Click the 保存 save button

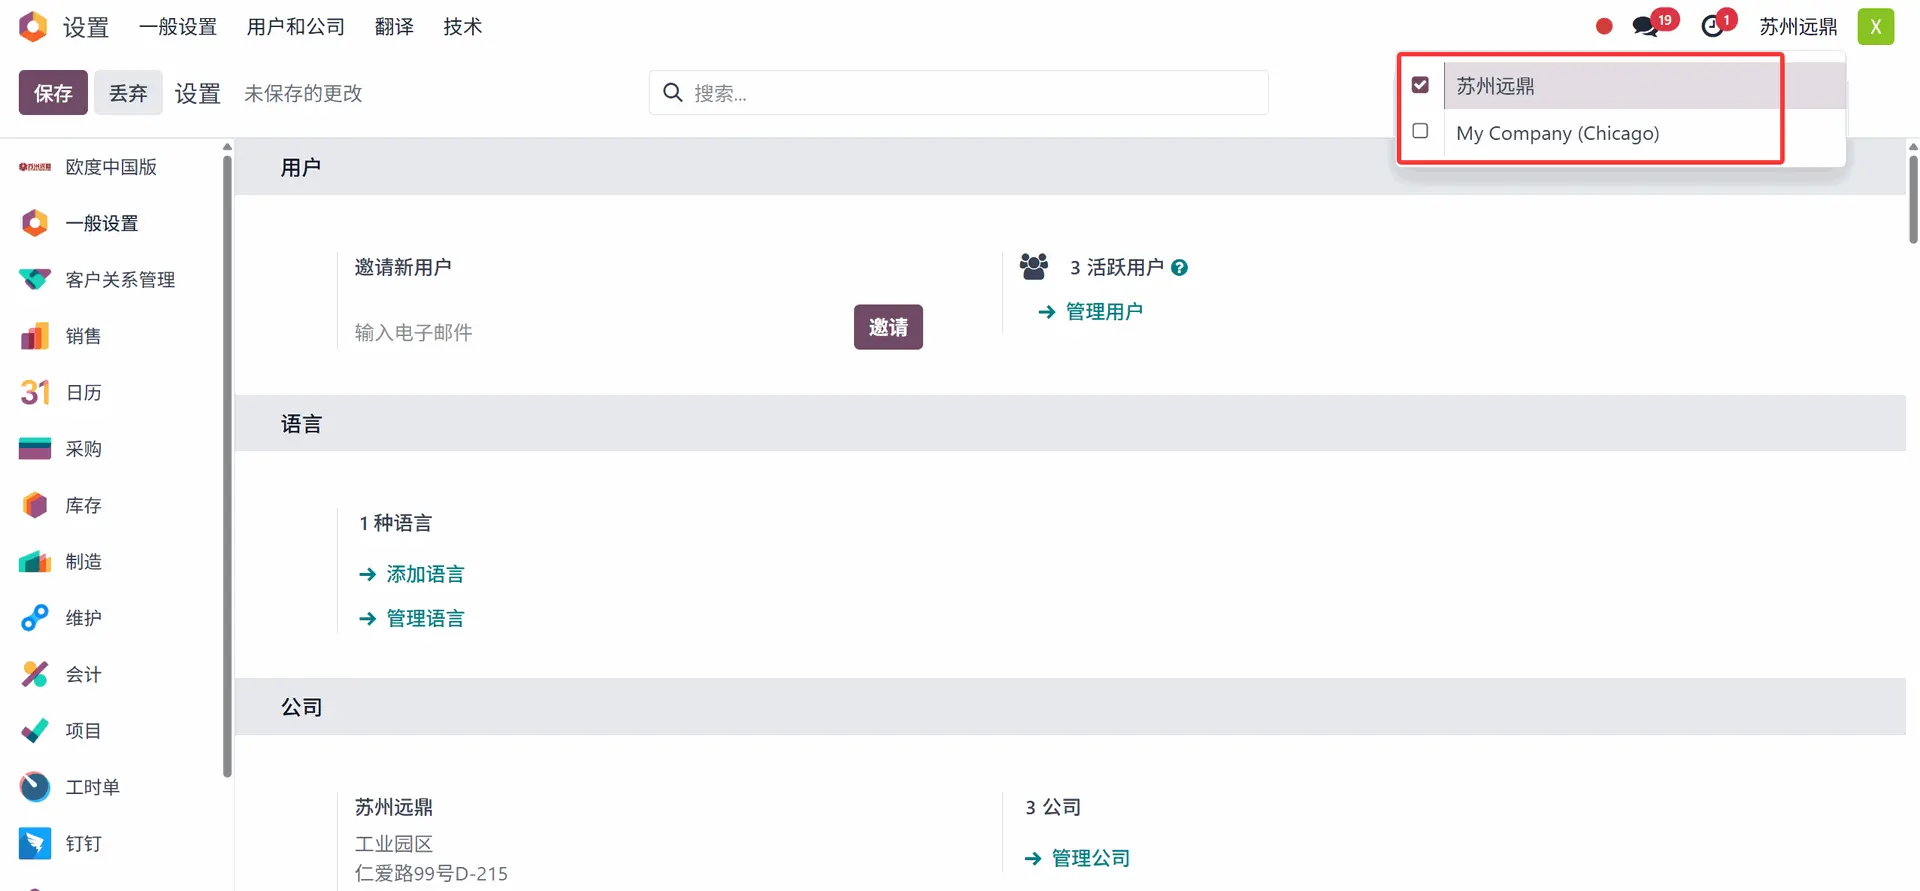point(53,93)
